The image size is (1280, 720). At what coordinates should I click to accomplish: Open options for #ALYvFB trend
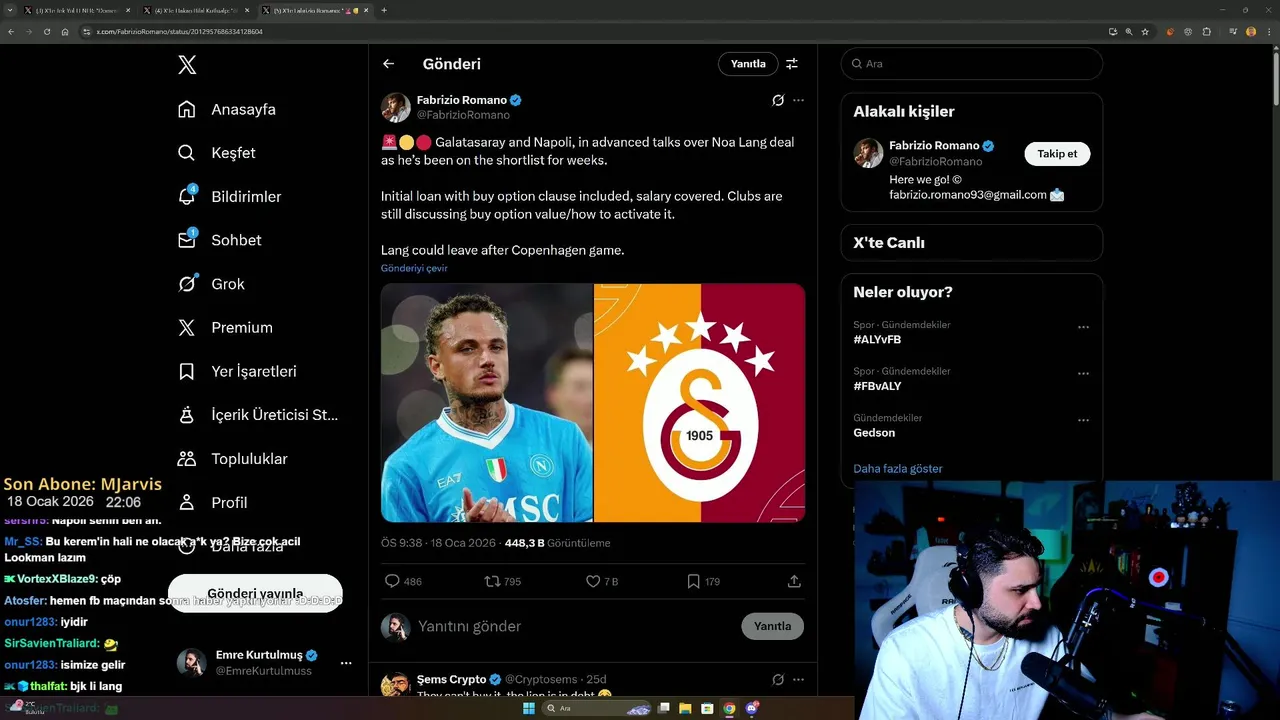point(1083,327)
